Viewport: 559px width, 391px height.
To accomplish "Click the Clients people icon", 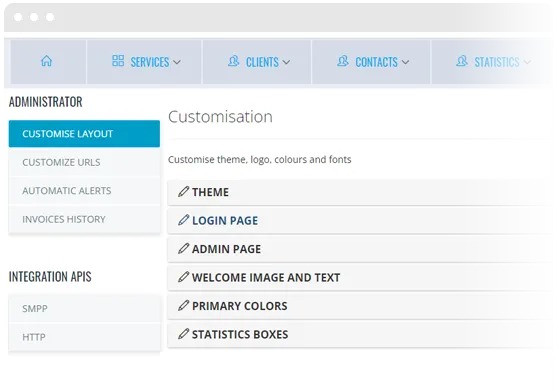I will click(234, 61).
